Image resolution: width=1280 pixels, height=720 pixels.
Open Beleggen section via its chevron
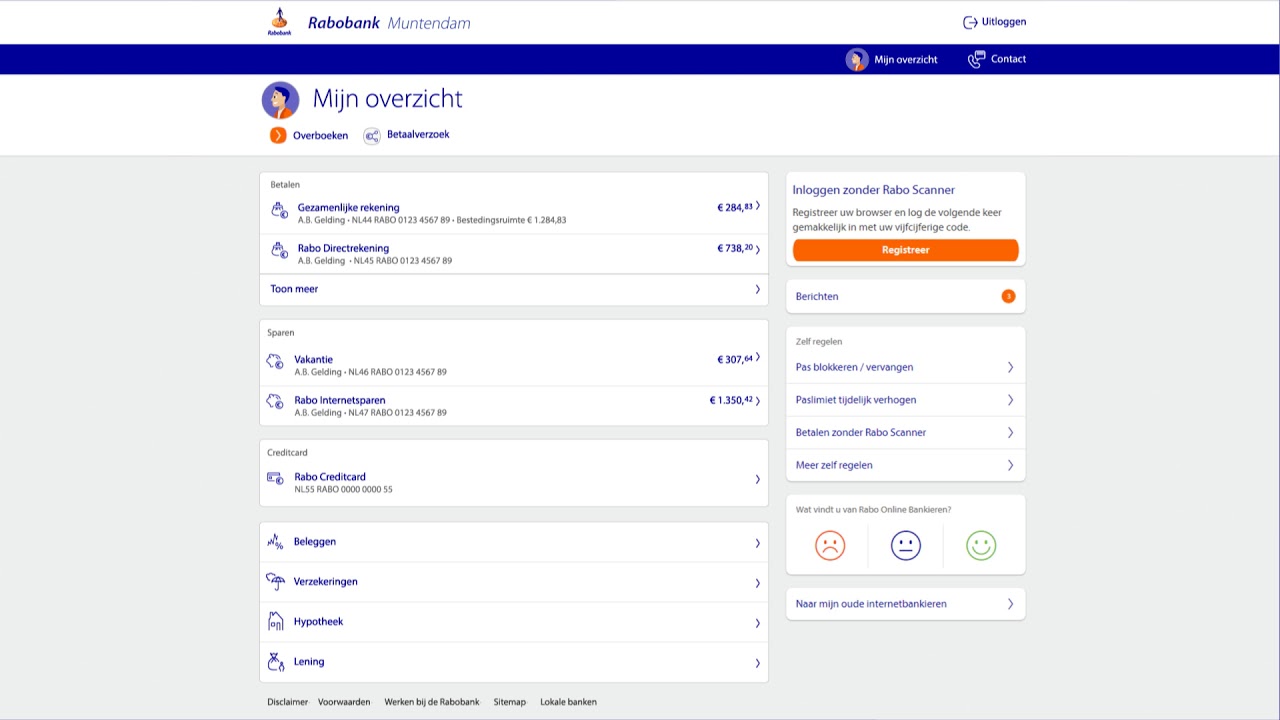pos(757,543)
